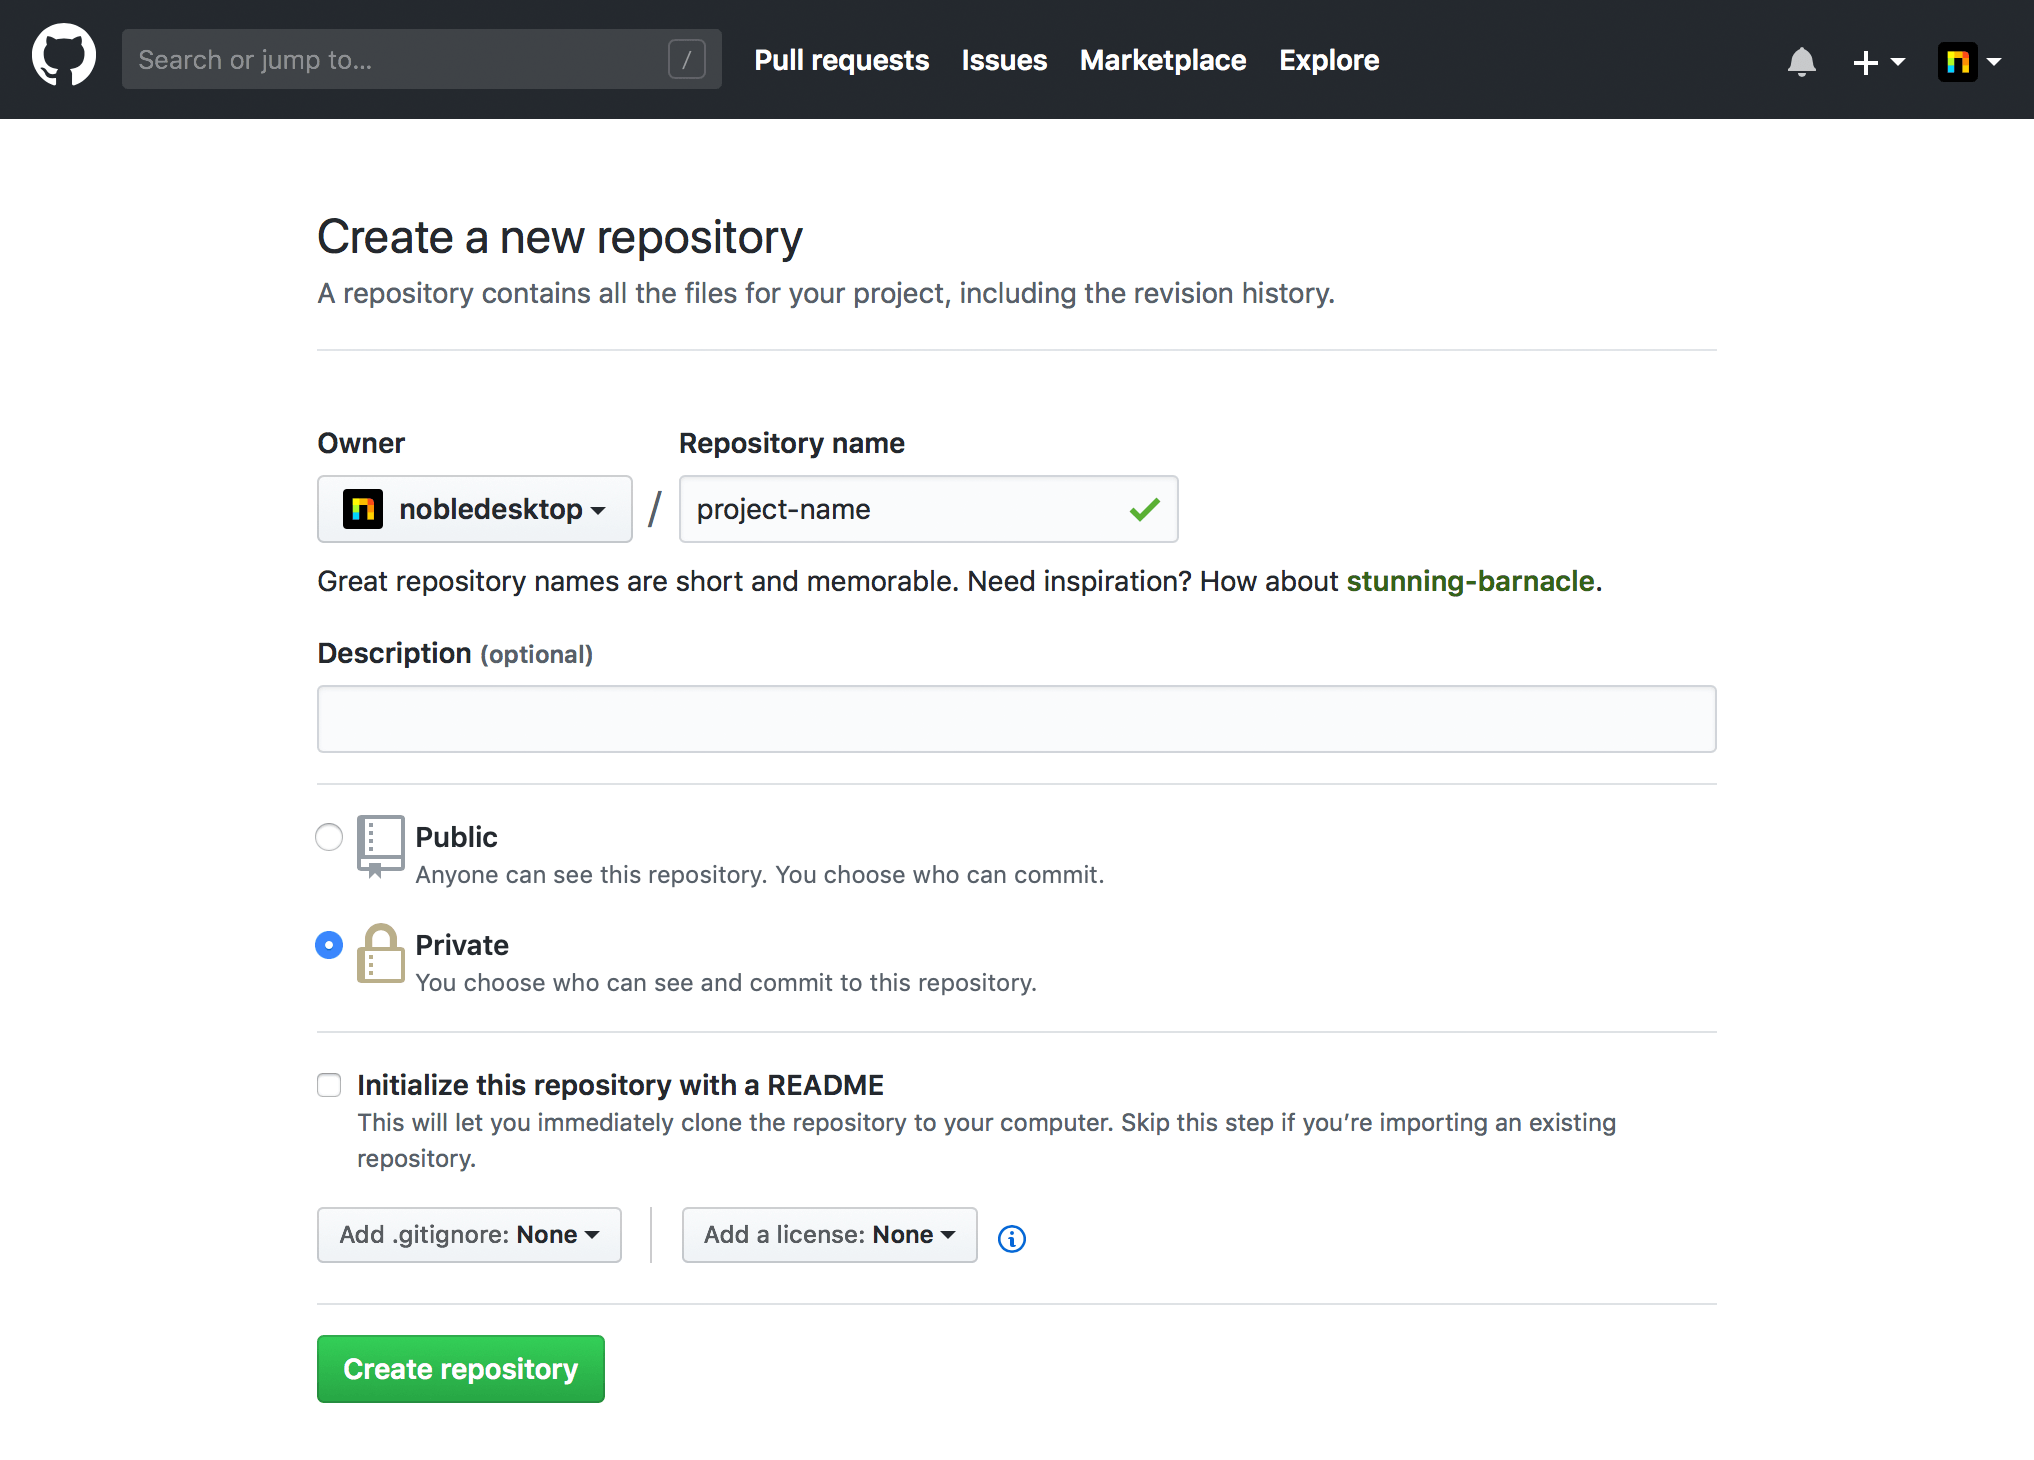This screenshot has width=2034, height=1460.
Task: Click the Create repository button
Action: 461,1369
